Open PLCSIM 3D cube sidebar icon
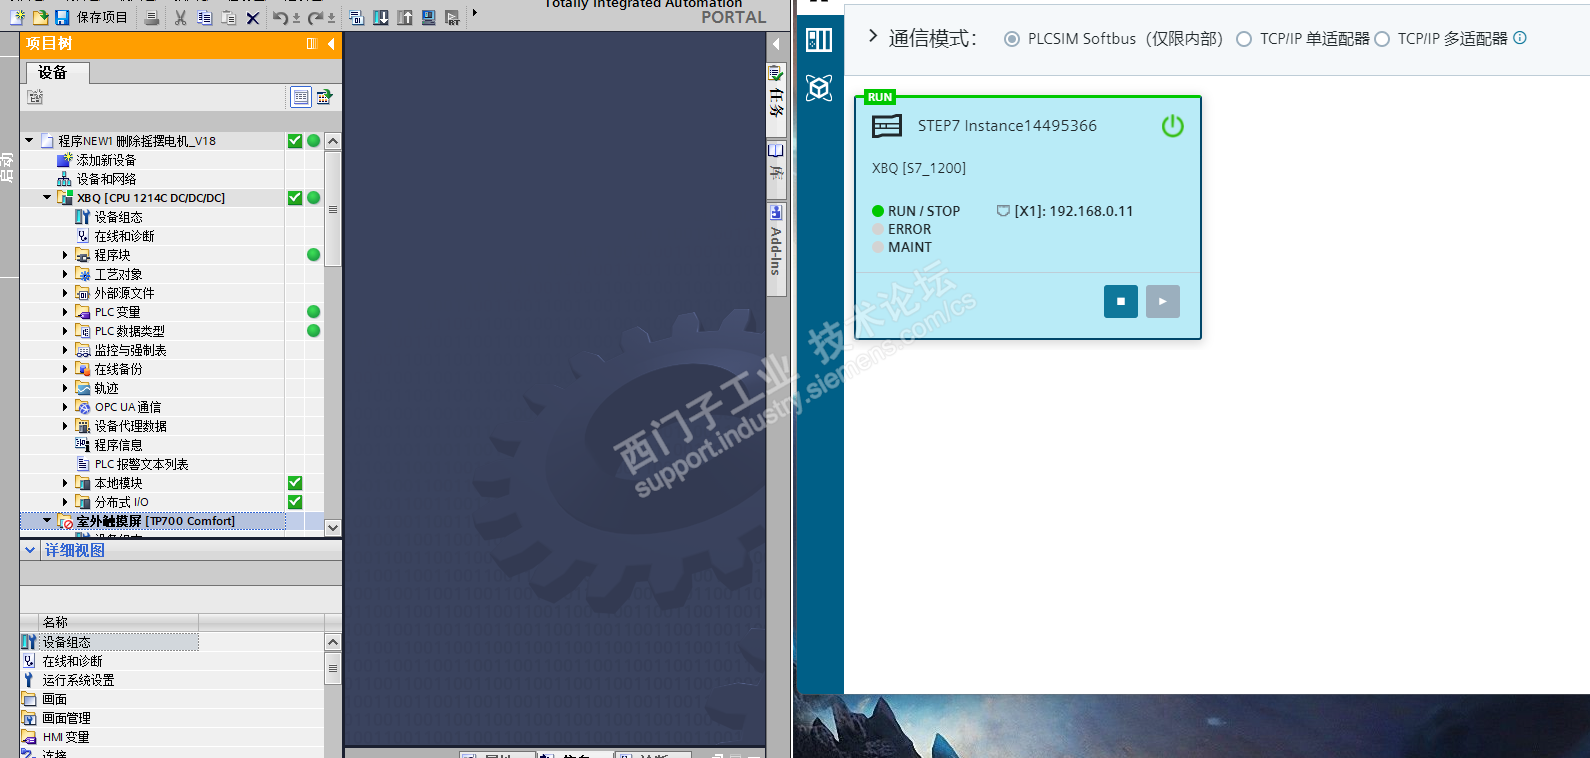This screenshot has height=758, width=1590. point(819,88)
